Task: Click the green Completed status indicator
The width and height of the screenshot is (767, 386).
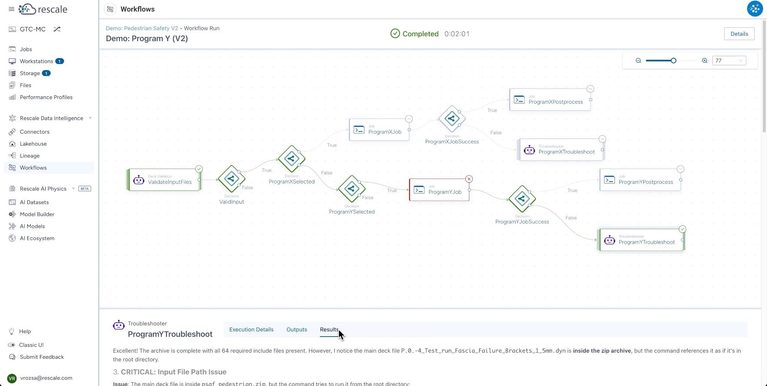Action: pos(414,34)
